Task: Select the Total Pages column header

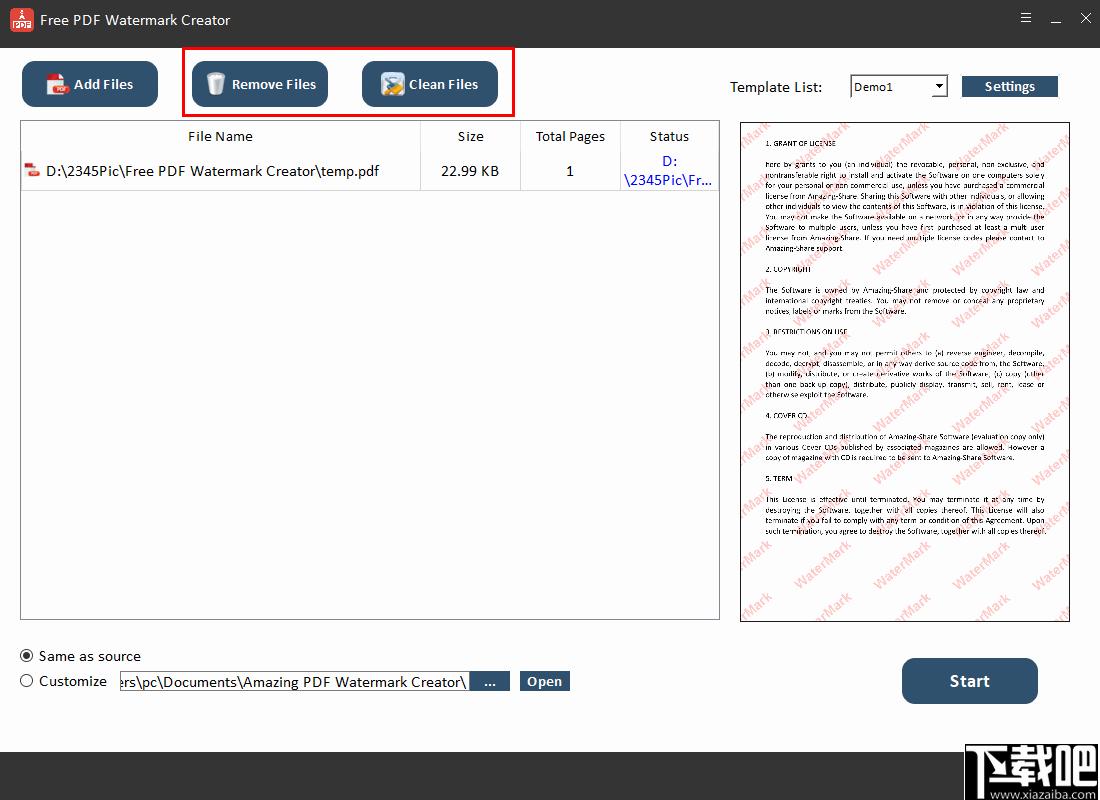Action: point(570,136)
